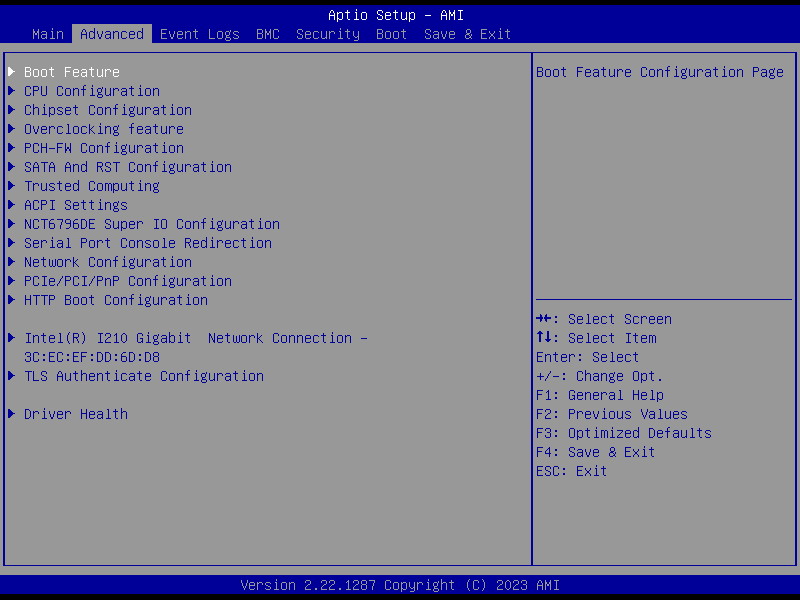Expand arrow beside CPU Configuration

[12, 91]
